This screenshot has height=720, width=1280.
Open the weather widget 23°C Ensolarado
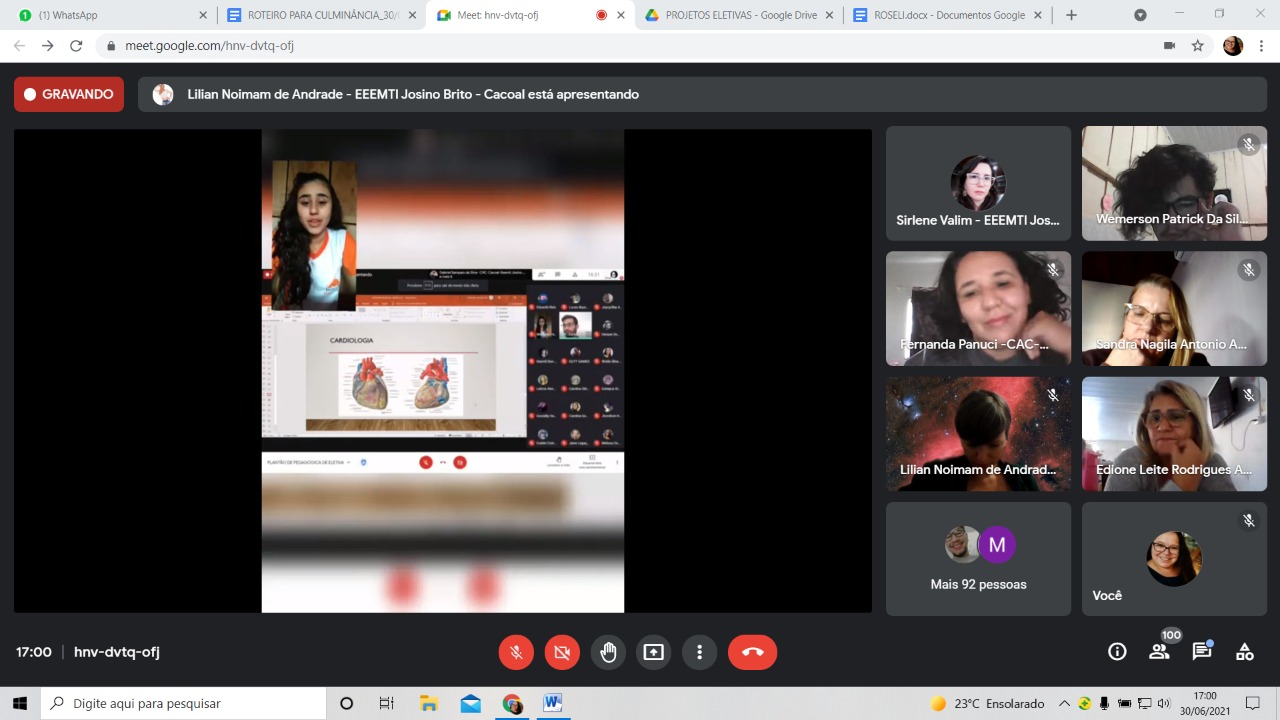[x=987, y=703]
